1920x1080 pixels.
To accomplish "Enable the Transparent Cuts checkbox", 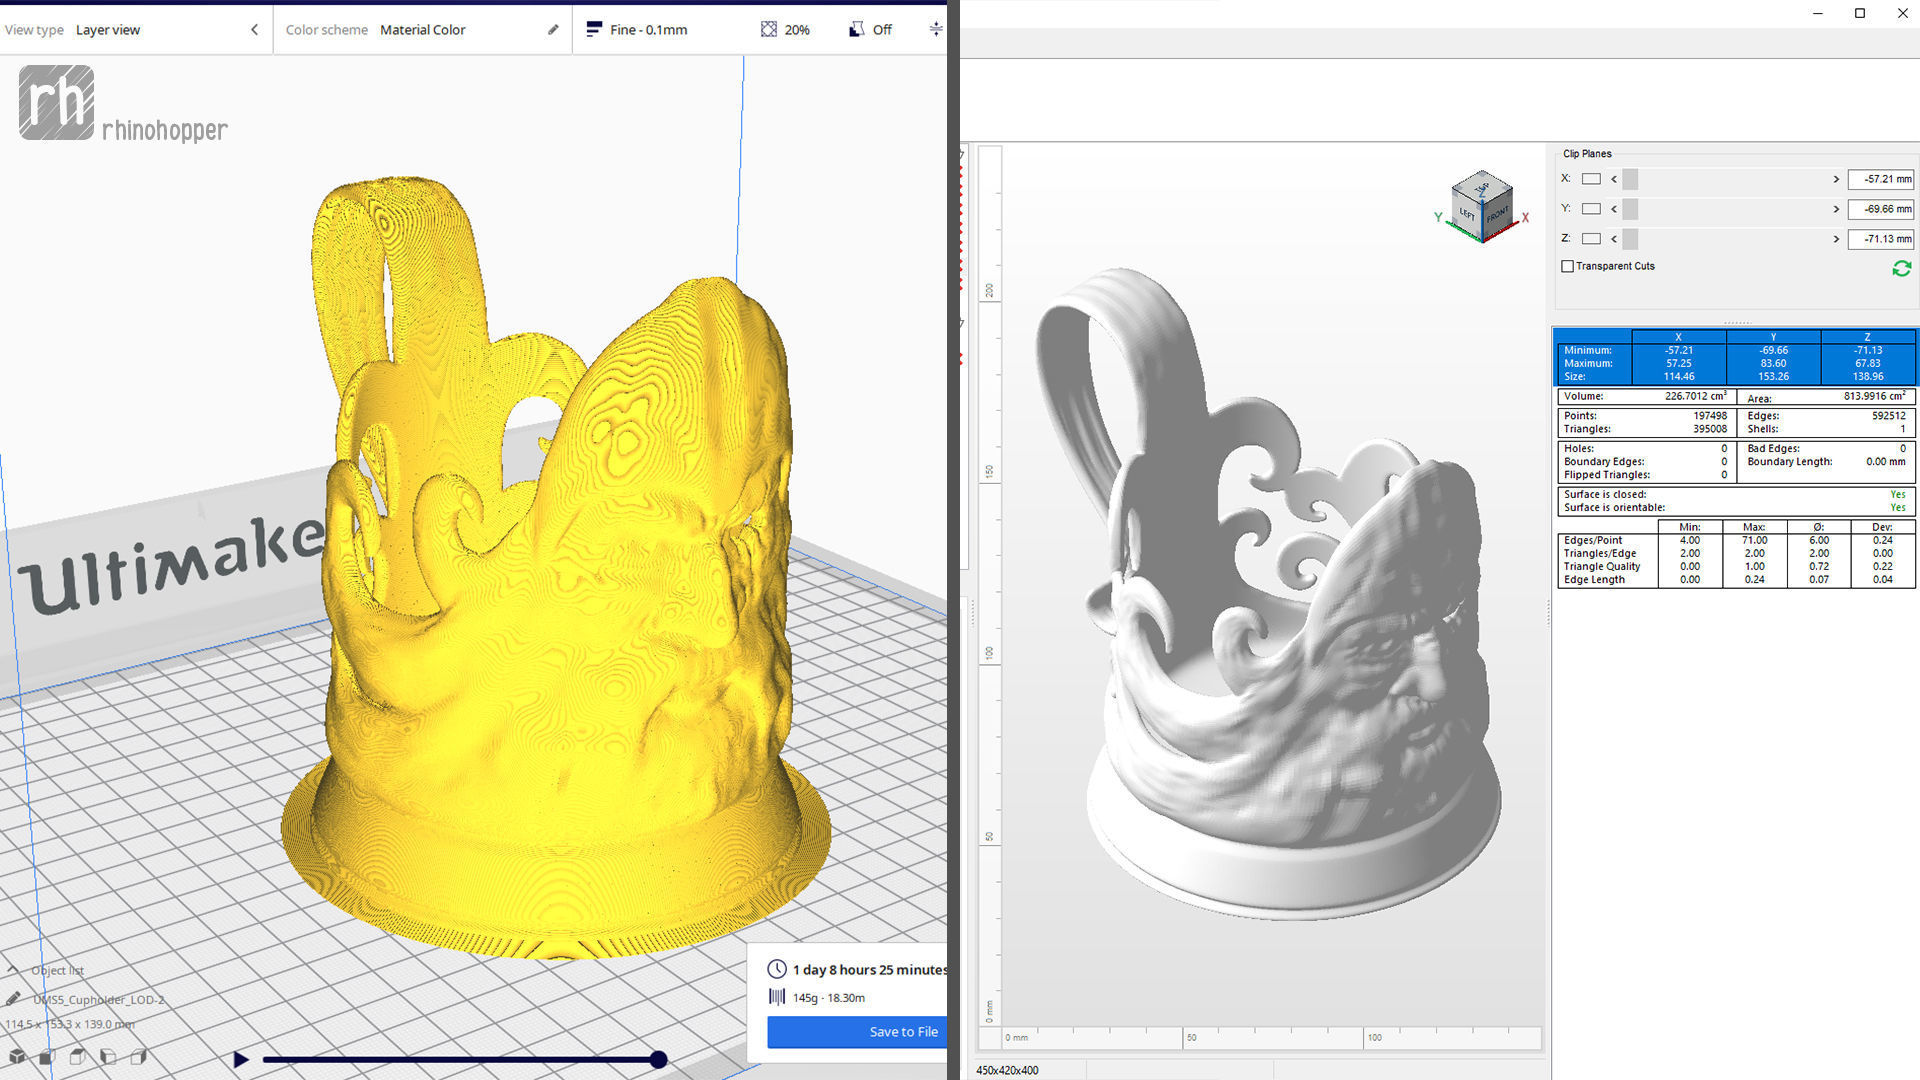I will pos(1567,266).
